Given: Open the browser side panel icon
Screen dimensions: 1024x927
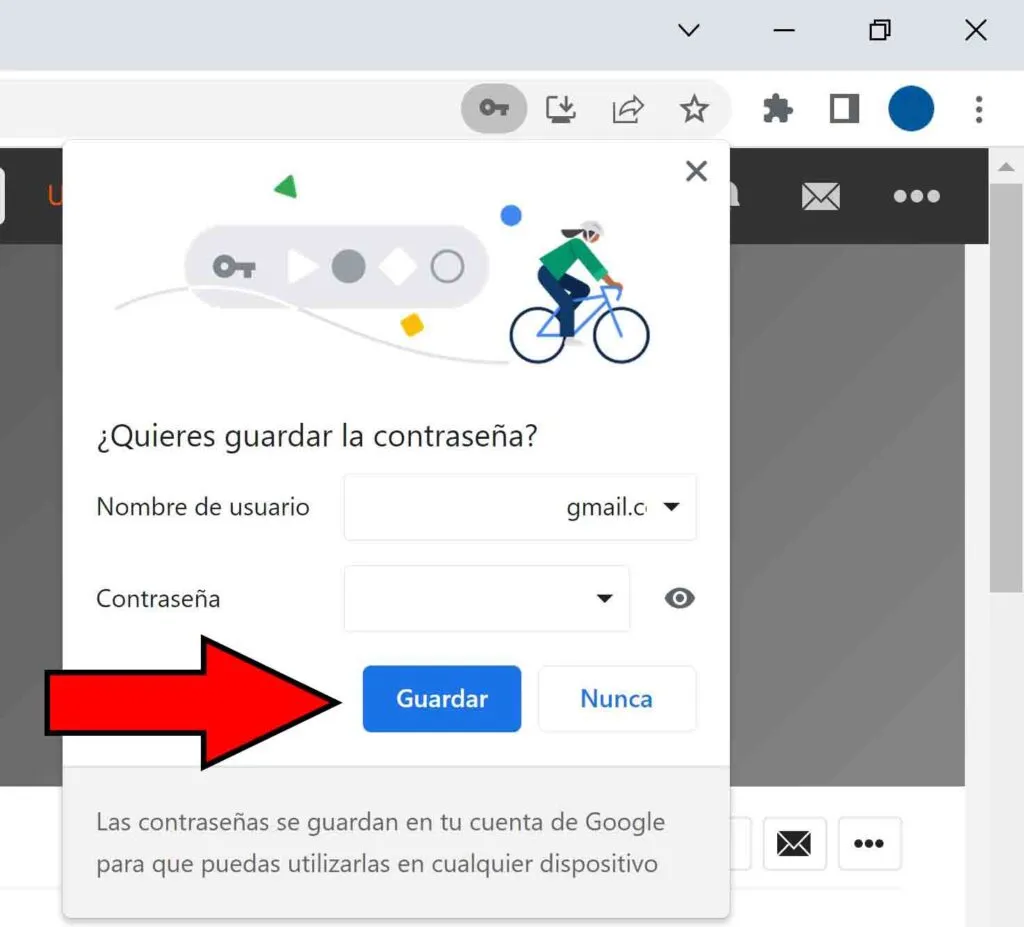Looking at the screenshot, I should pos(843,109).
